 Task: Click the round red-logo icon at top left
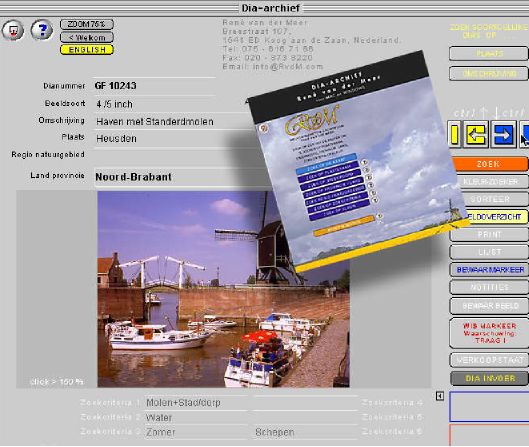click(x=13, y=30)
